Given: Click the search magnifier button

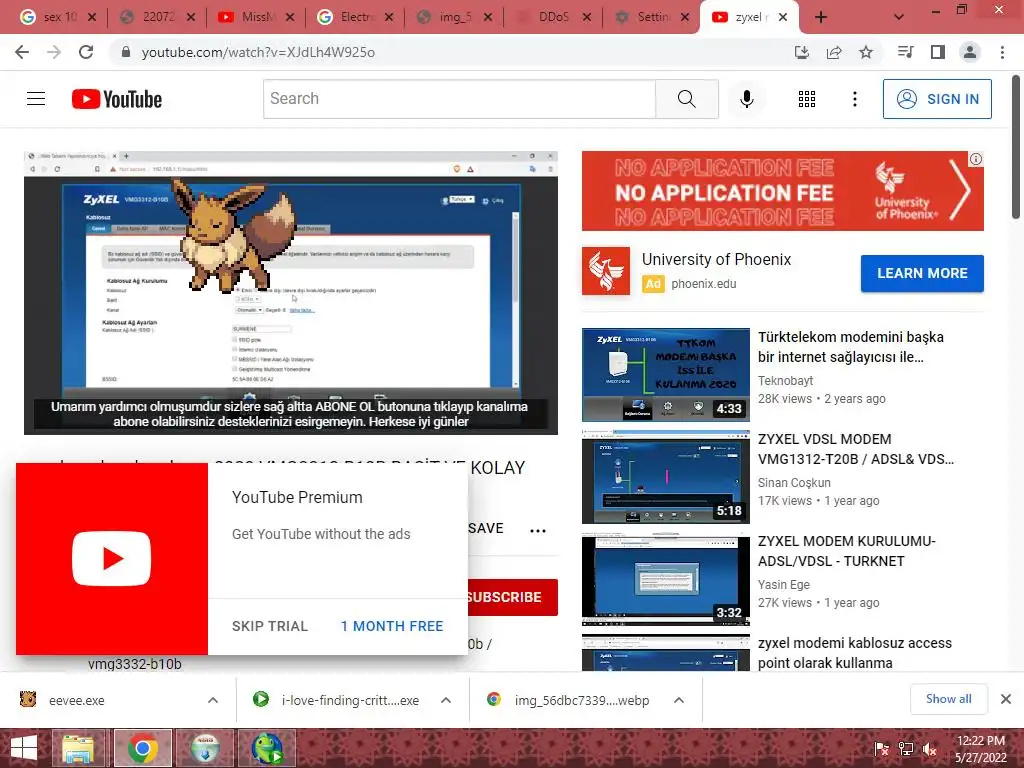Looking at the screenshot, I should click(x=686, y=99).
